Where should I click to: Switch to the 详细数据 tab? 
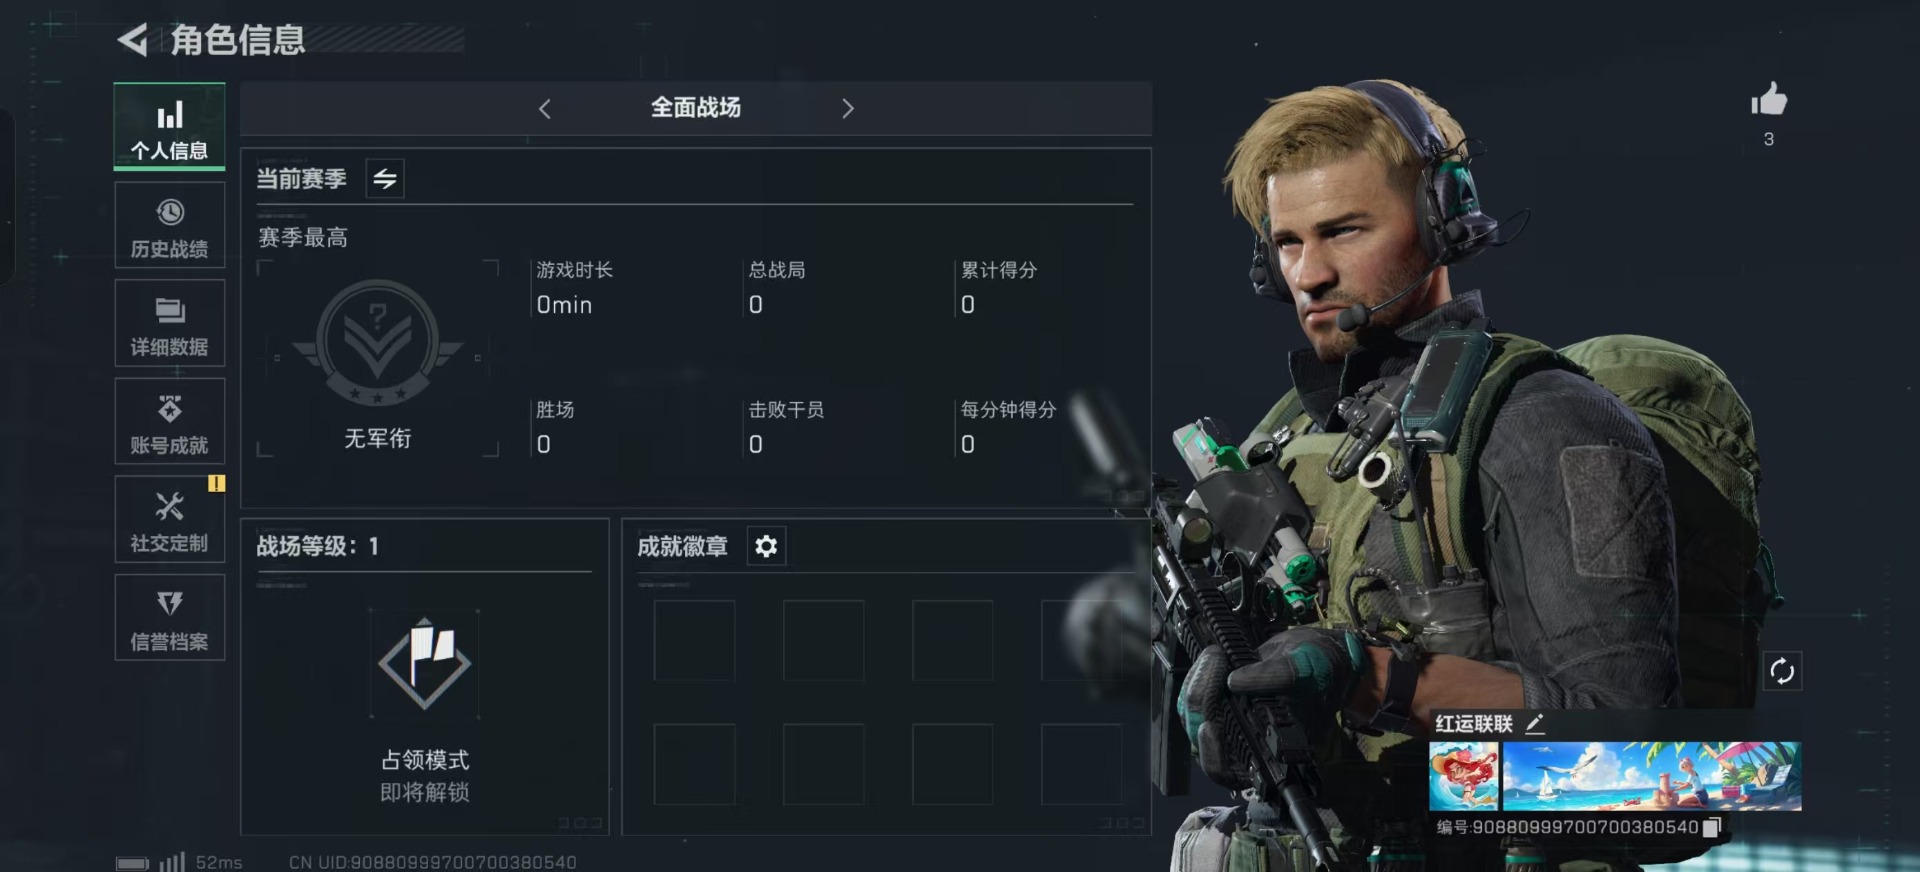pos(170,324)
